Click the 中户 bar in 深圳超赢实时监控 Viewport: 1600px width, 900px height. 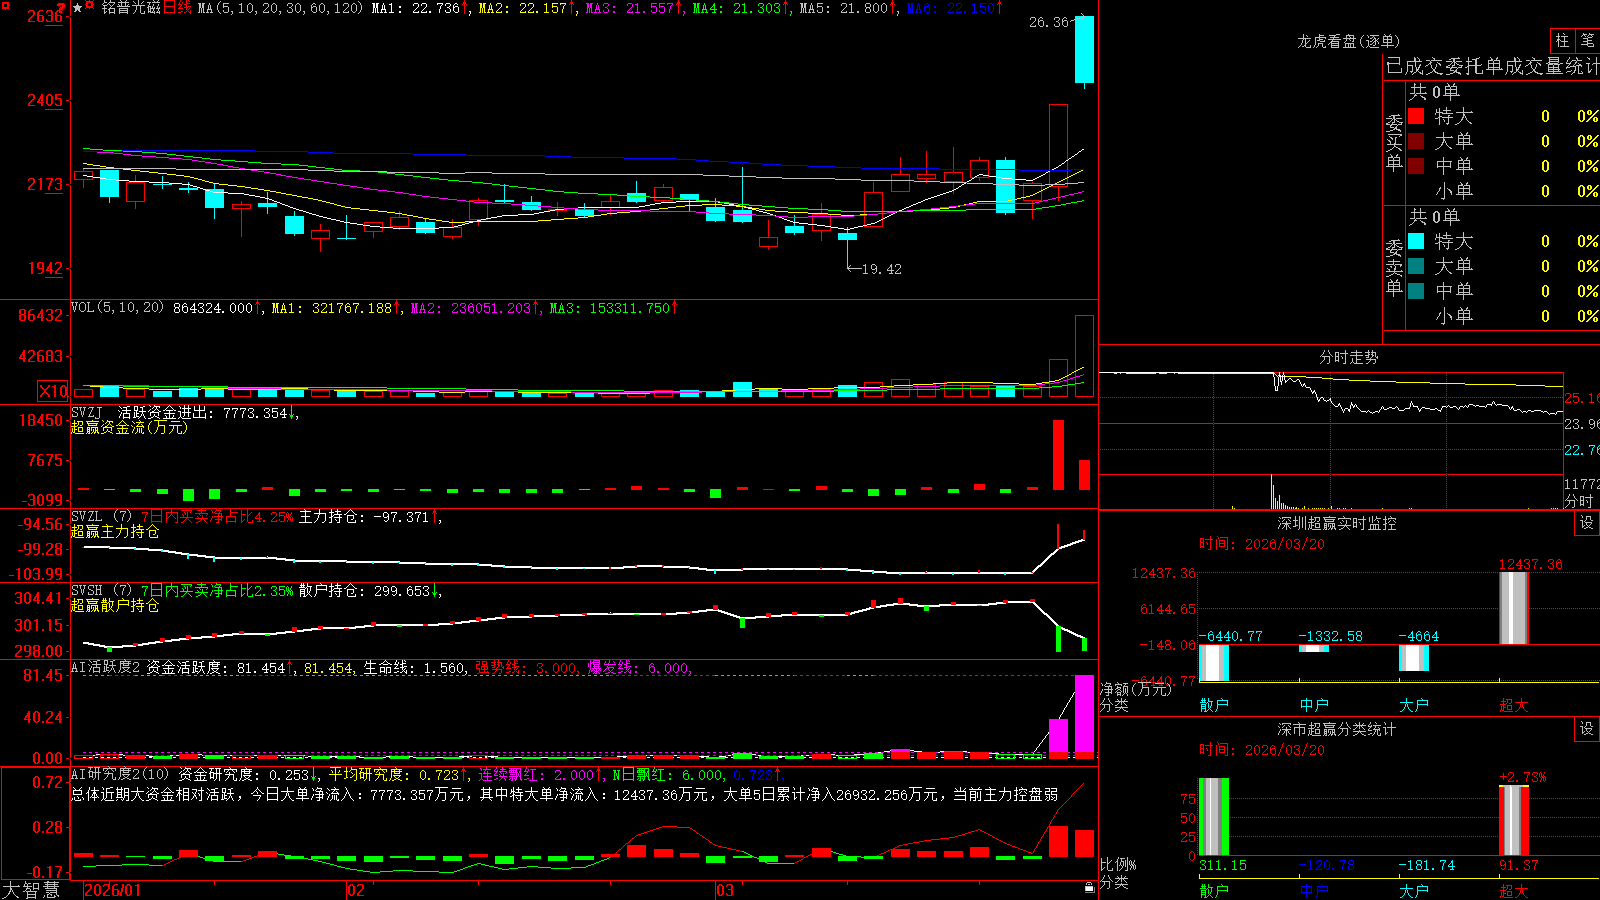pos(1314,648)
